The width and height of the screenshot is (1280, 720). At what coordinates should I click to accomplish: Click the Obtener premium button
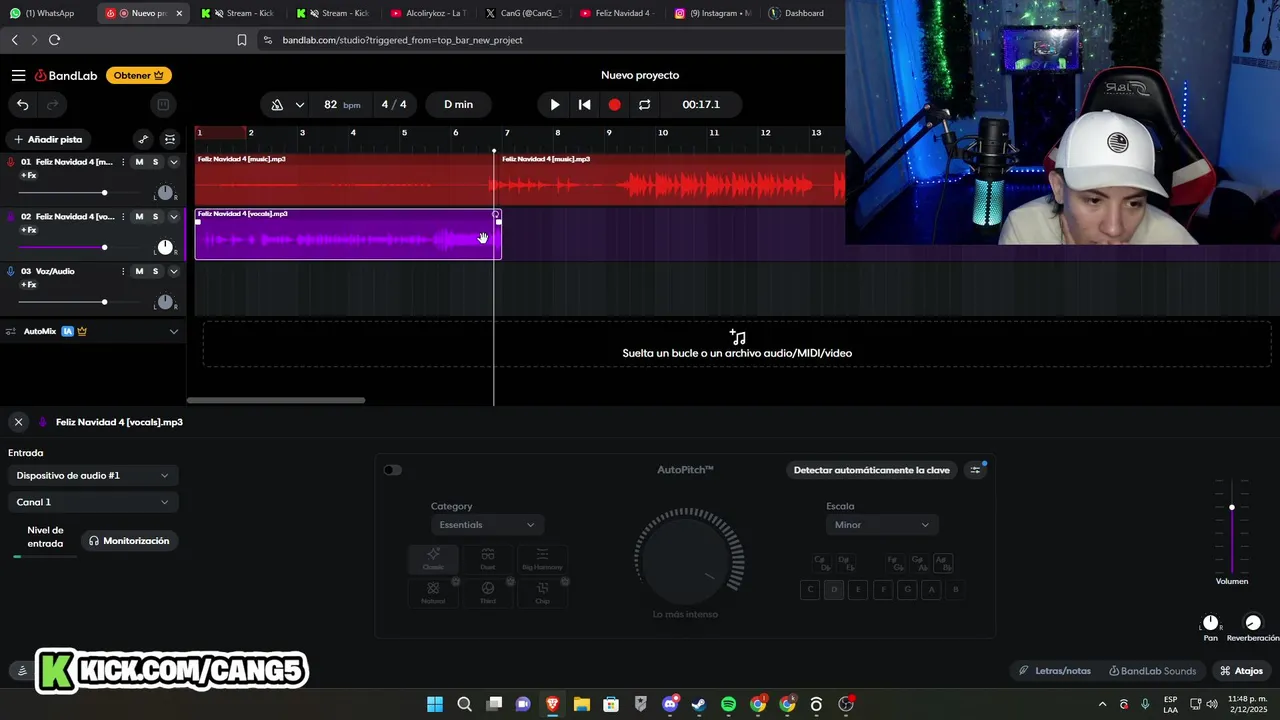[x=139, y=75]
